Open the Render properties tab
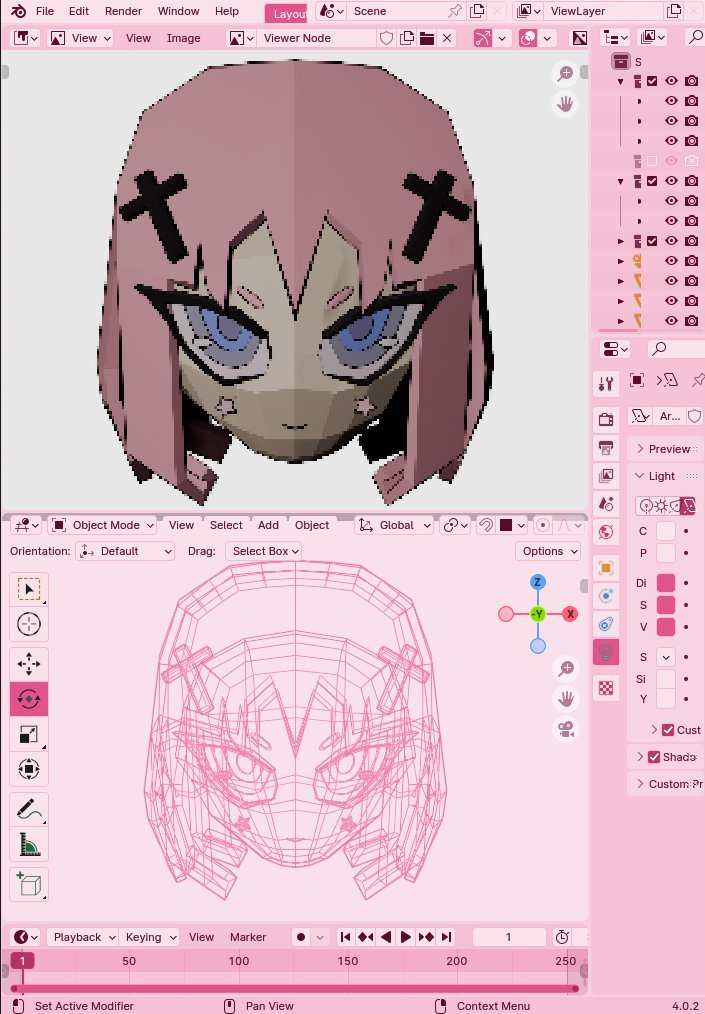The height and width of the screenshot is (1014, 705). [606, 419]
